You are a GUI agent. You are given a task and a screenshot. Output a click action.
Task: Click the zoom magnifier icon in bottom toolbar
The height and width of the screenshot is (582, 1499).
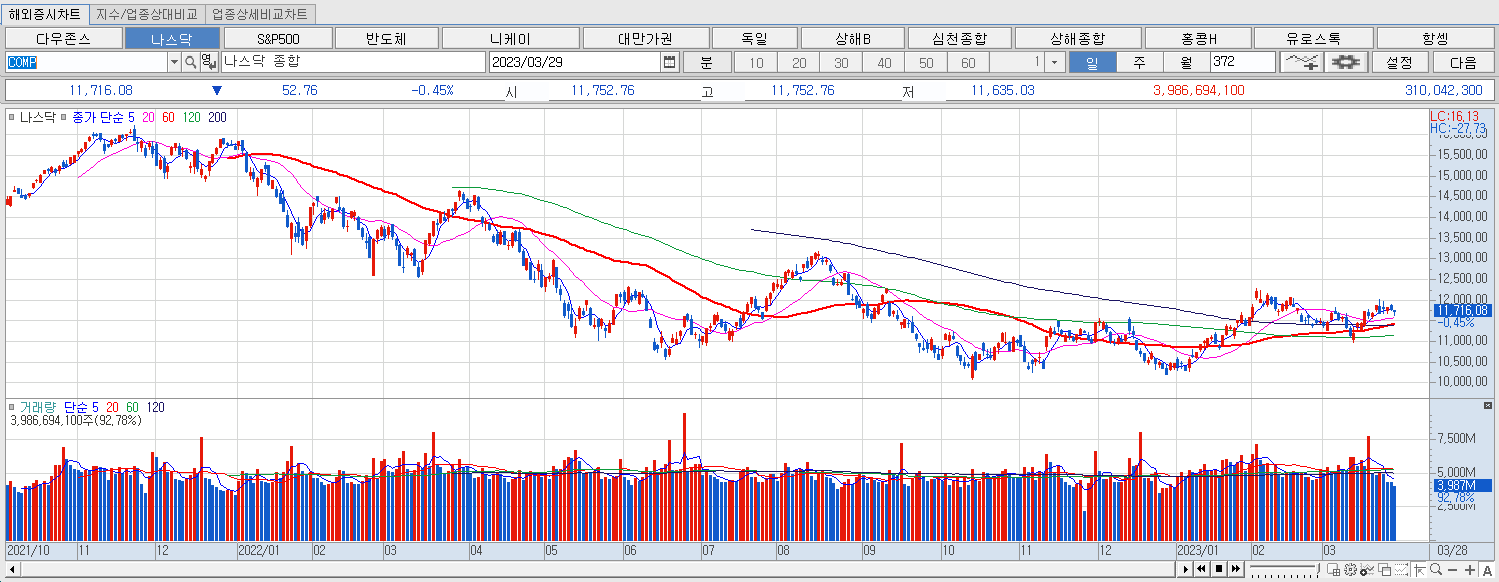tap(1436, 569)
